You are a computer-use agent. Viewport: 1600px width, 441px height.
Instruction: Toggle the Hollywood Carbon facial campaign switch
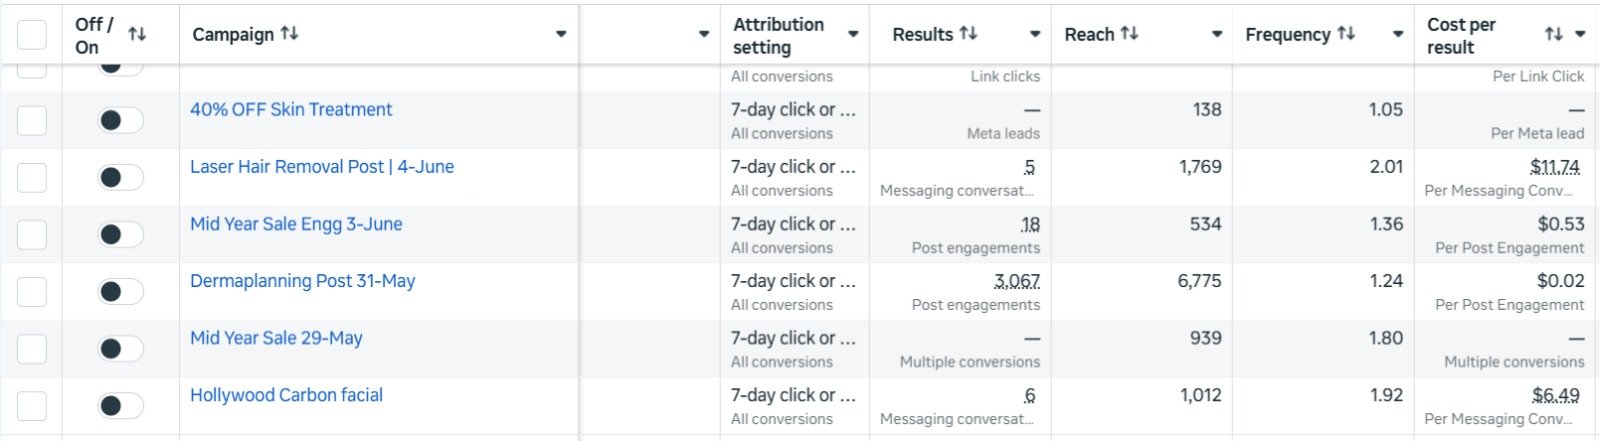(x=120, y=406)
